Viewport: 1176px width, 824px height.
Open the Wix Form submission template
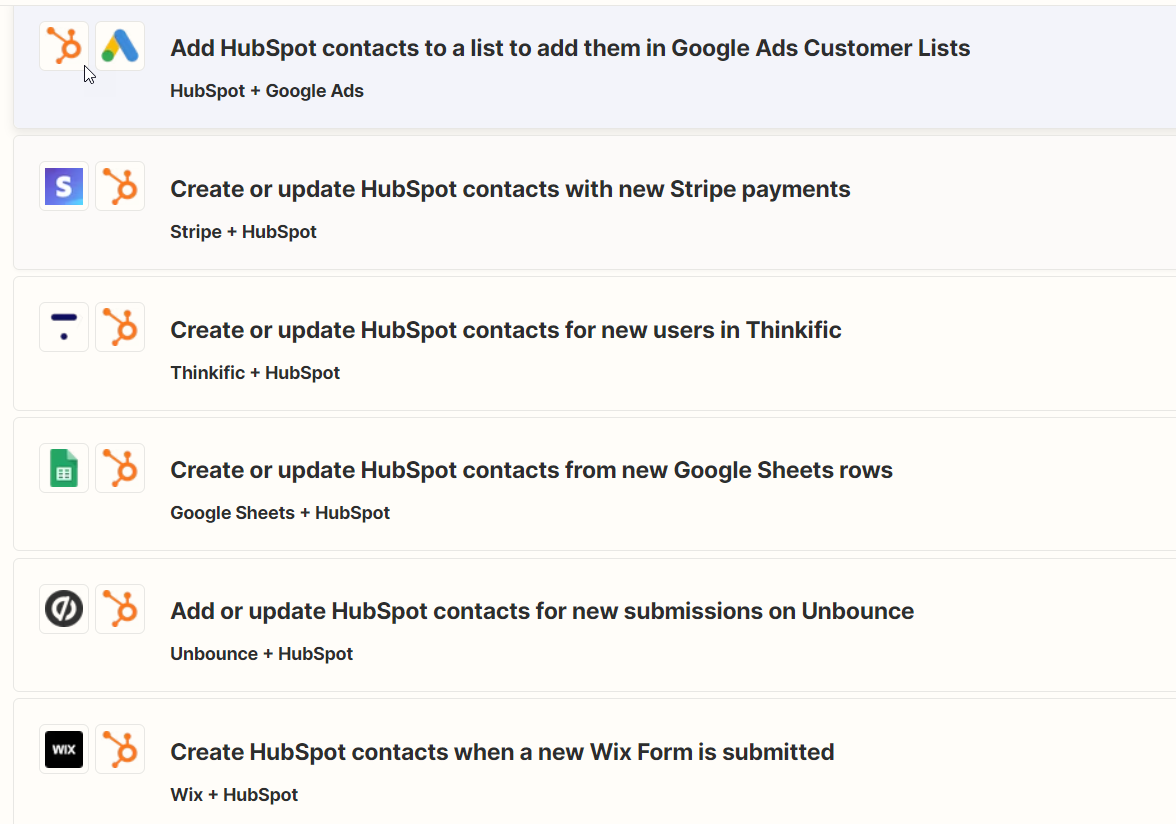503,751
